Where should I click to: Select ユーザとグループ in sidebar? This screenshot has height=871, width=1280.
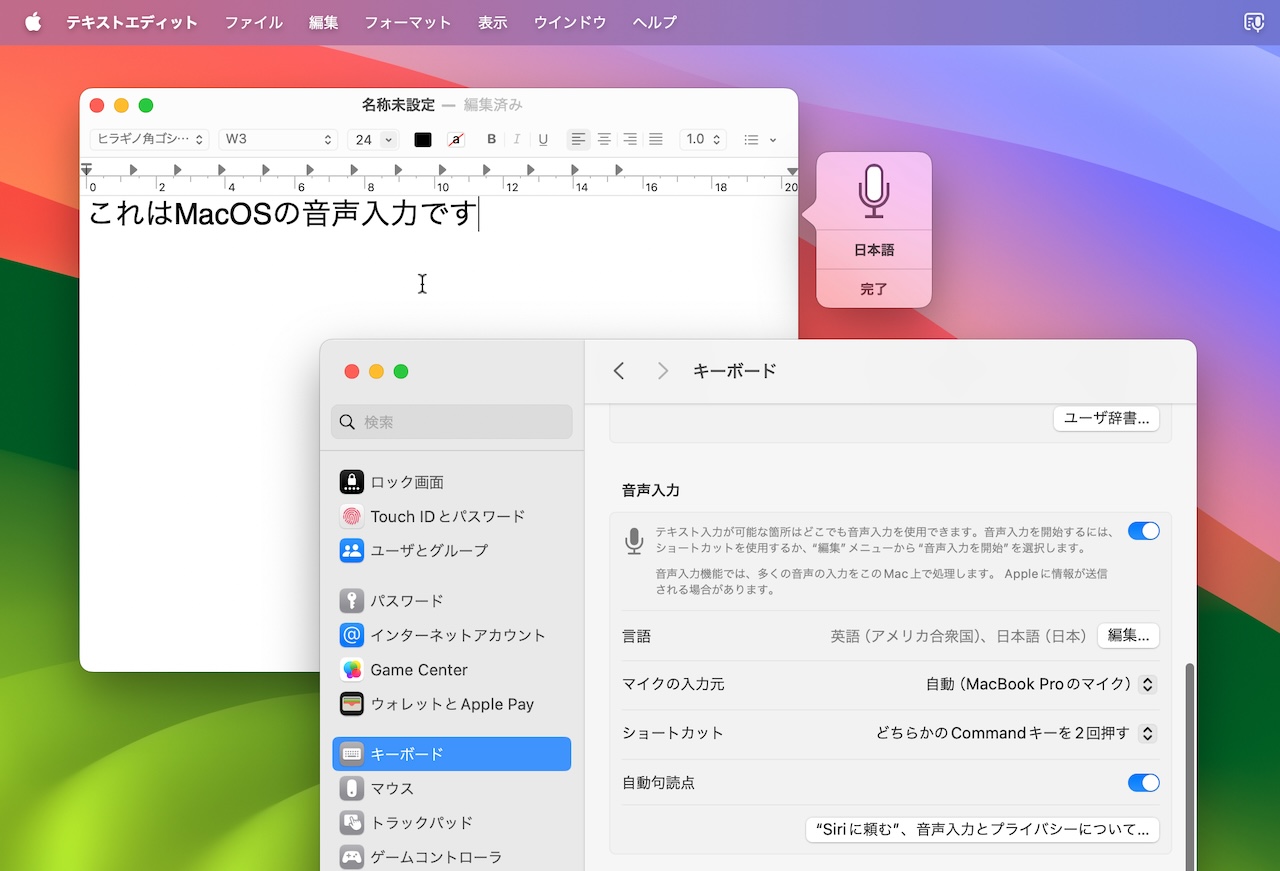[452, 550]
